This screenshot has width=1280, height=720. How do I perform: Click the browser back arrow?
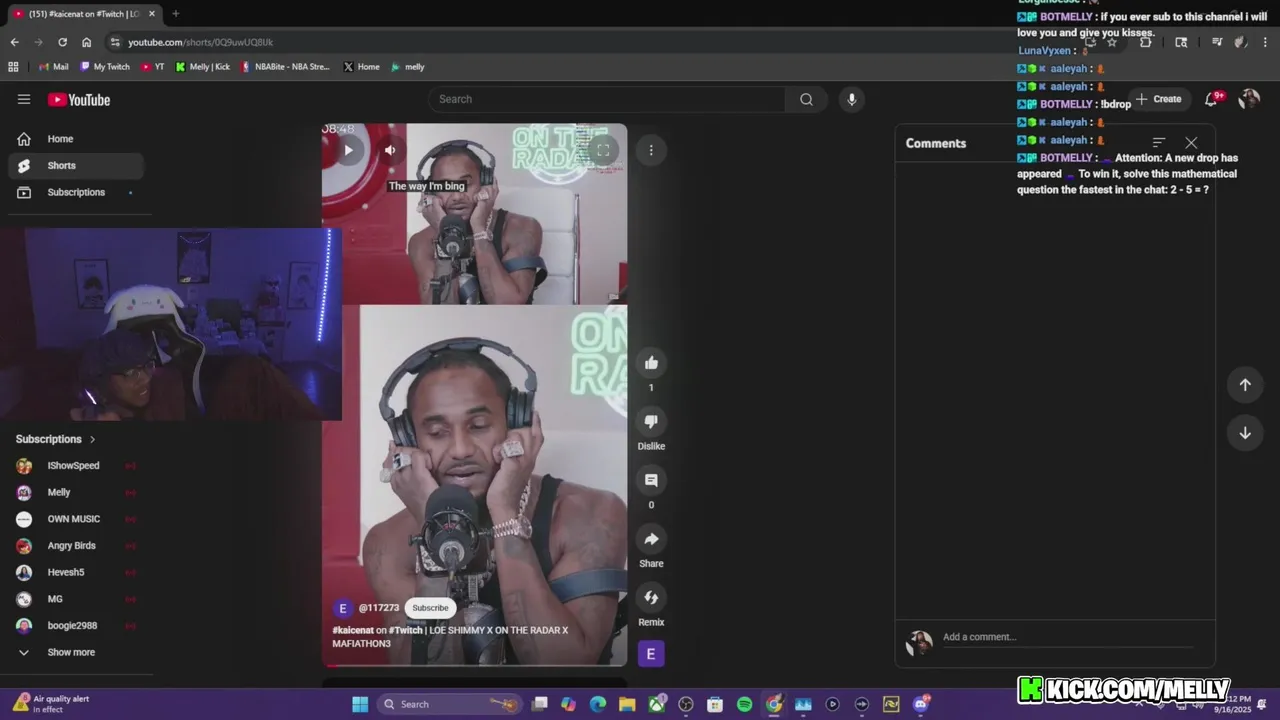pyautogui.click(x=14, y=42)
